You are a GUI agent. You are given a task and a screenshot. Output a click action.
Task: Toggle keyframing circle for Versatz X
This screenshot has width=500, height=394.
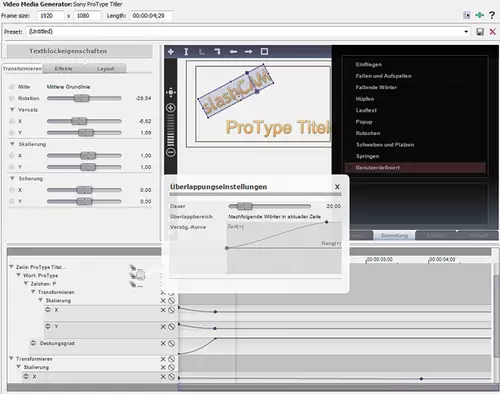point(12,121)
